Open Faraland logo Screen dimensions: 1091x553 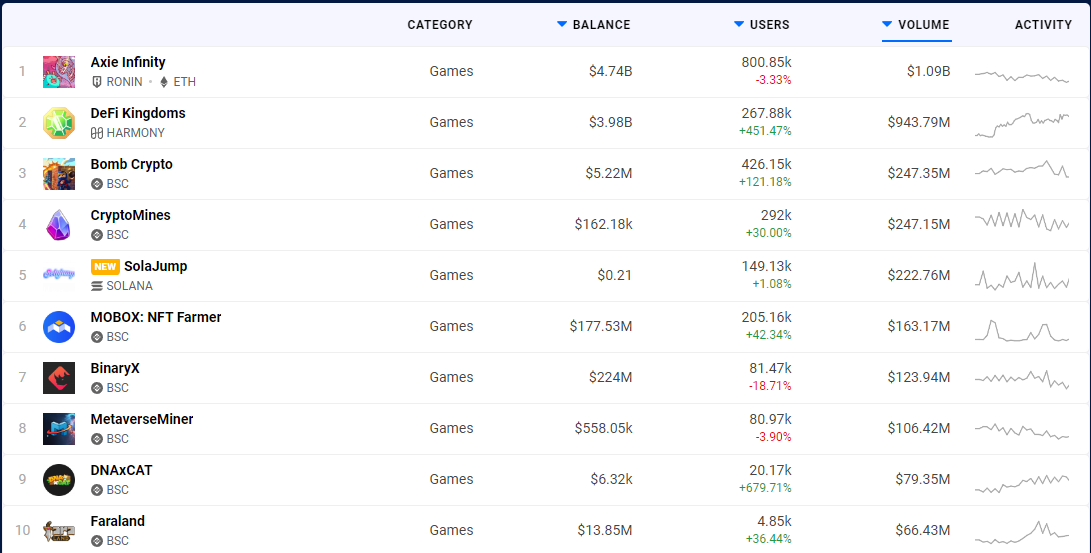(58, 531)
